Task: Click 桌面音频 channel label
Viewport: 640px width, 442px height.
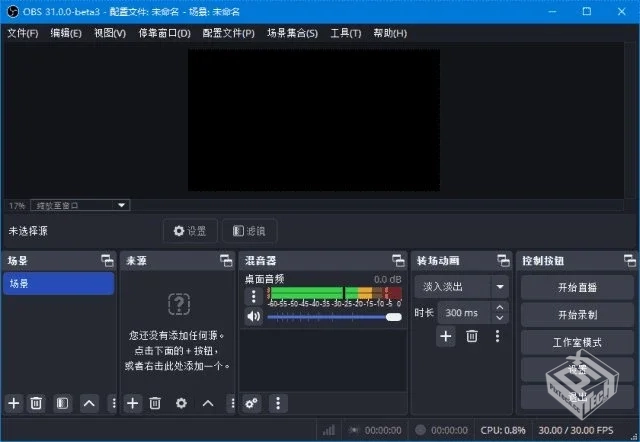Action: tap(264, 279)
